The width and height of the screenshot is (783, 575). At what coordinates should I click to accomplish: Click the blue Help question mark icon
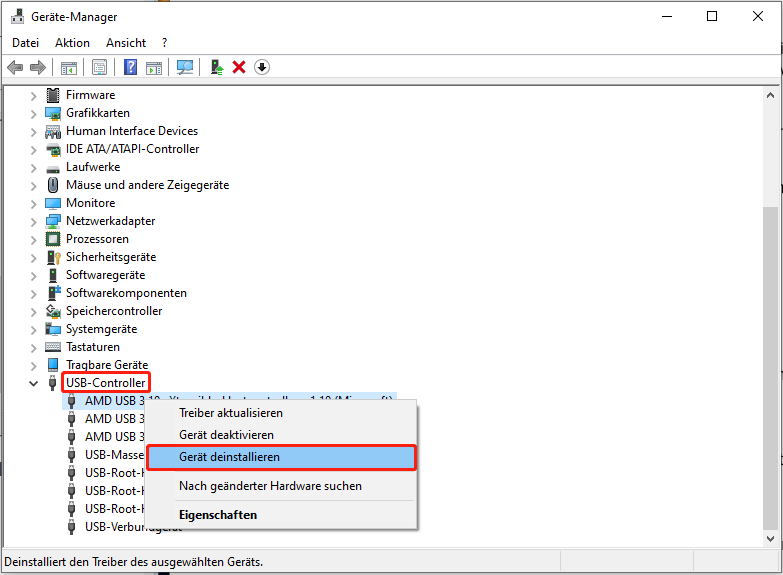[130, 67]
